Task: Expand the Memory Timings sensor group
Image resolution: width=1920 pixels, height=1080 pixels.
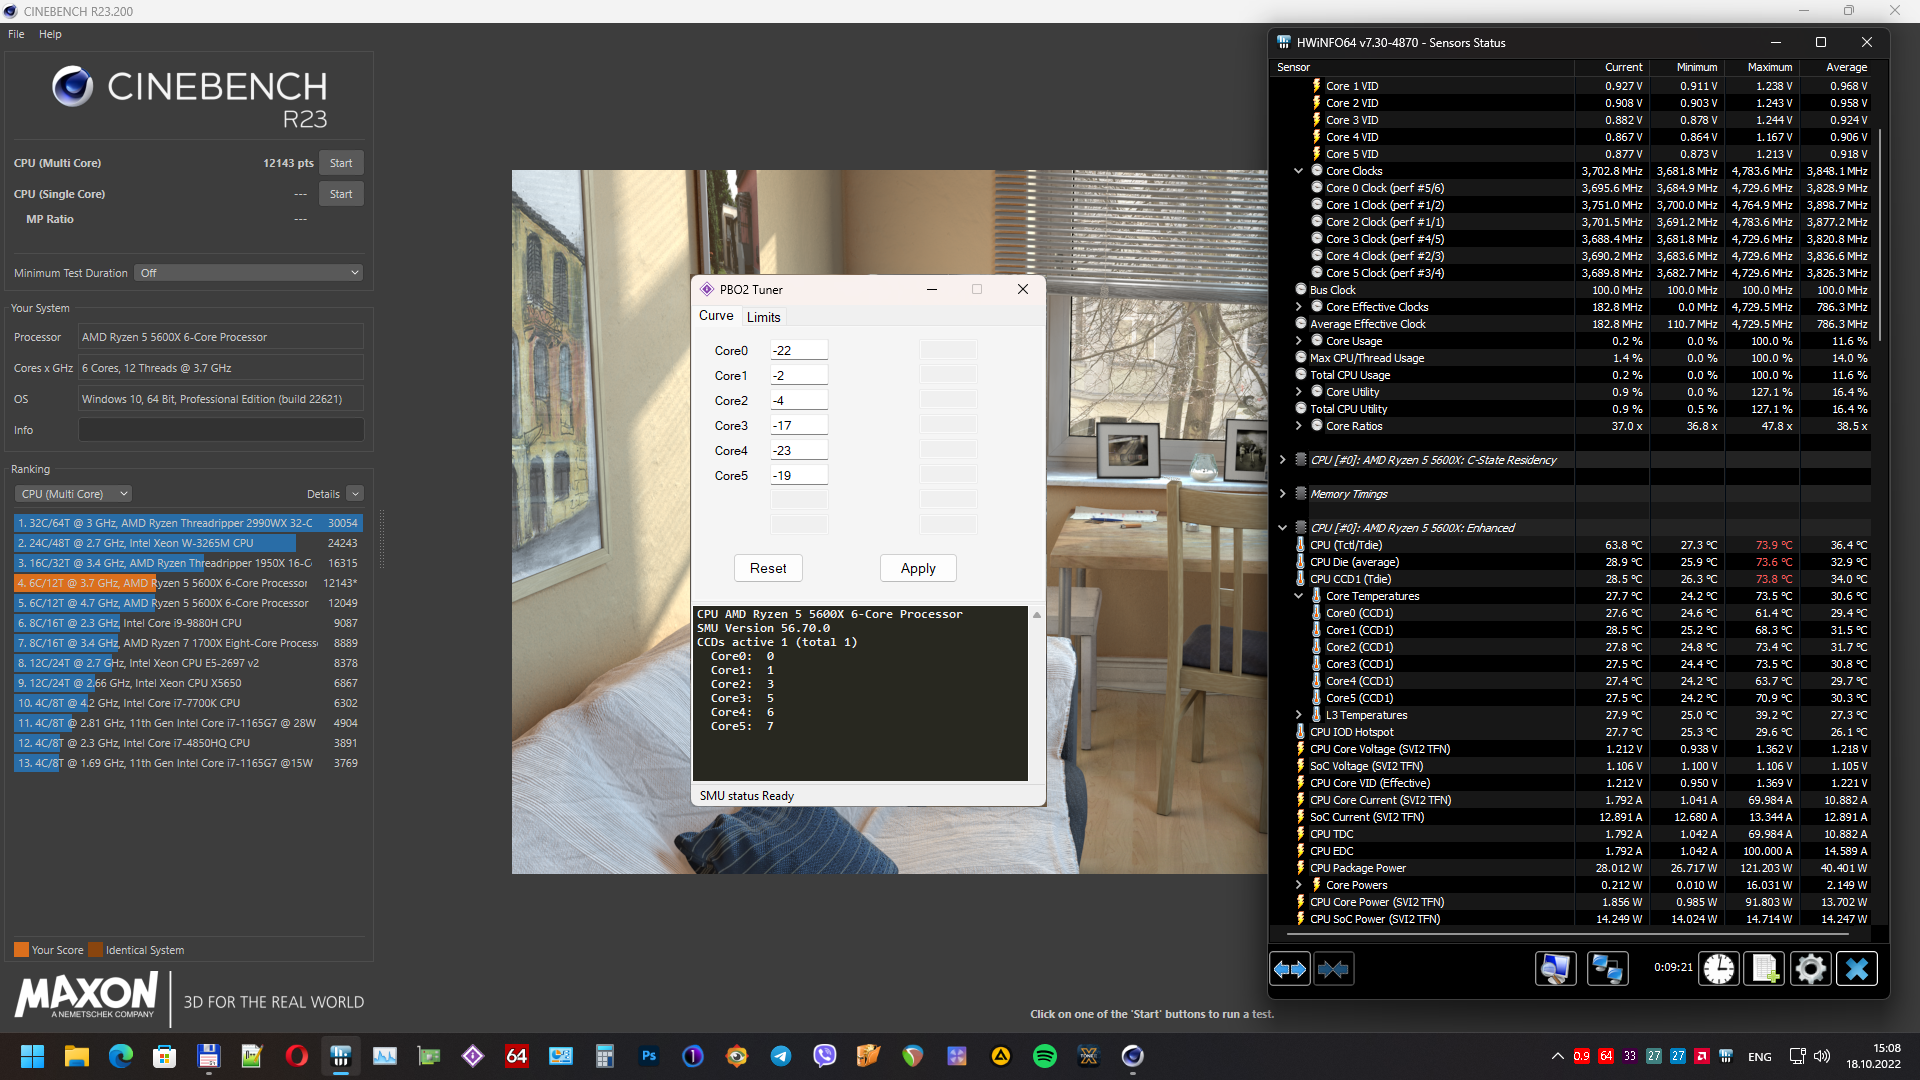Action: coord(1283,494)
